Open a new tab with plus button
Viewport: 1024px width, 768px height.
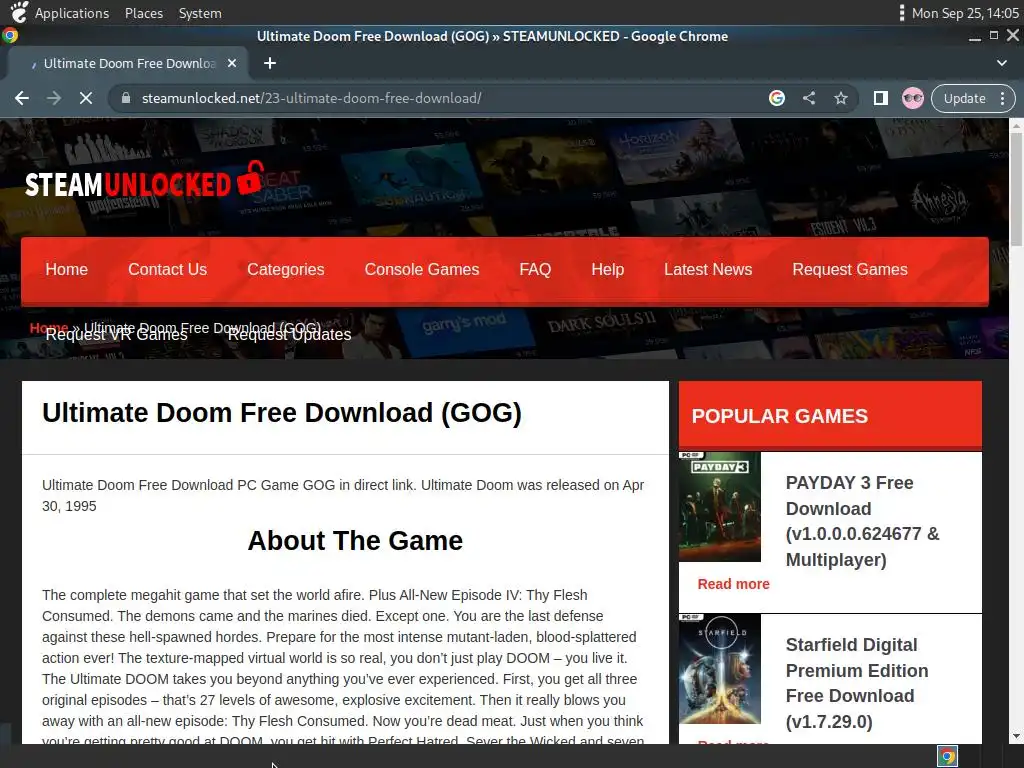point(270,63)
